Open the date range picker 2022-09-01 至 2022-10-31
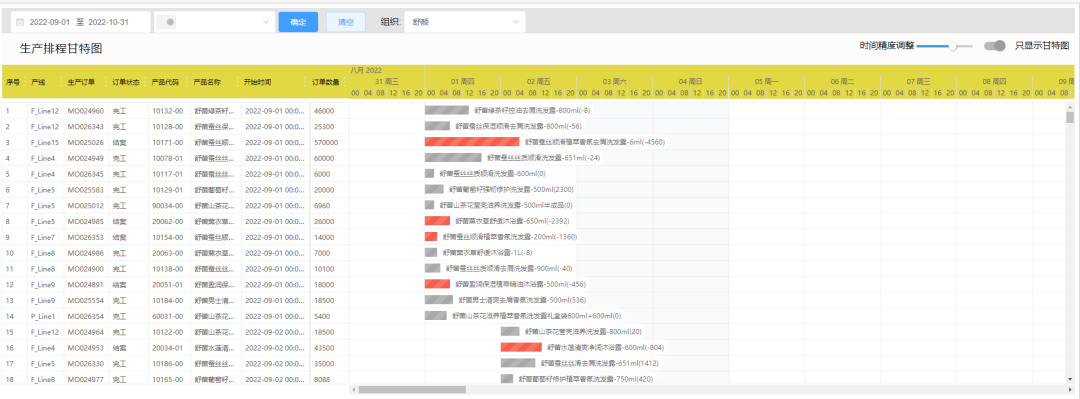The image size is (1080, 399). tap(81, 22)
